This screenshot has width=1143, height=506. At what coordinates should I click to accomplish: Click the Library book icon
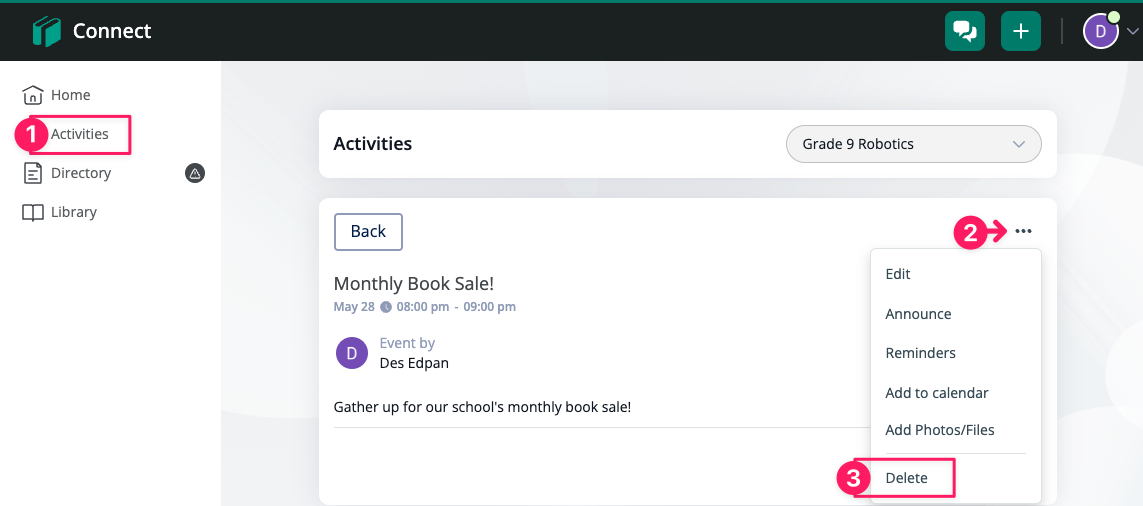tap(33, 212)
